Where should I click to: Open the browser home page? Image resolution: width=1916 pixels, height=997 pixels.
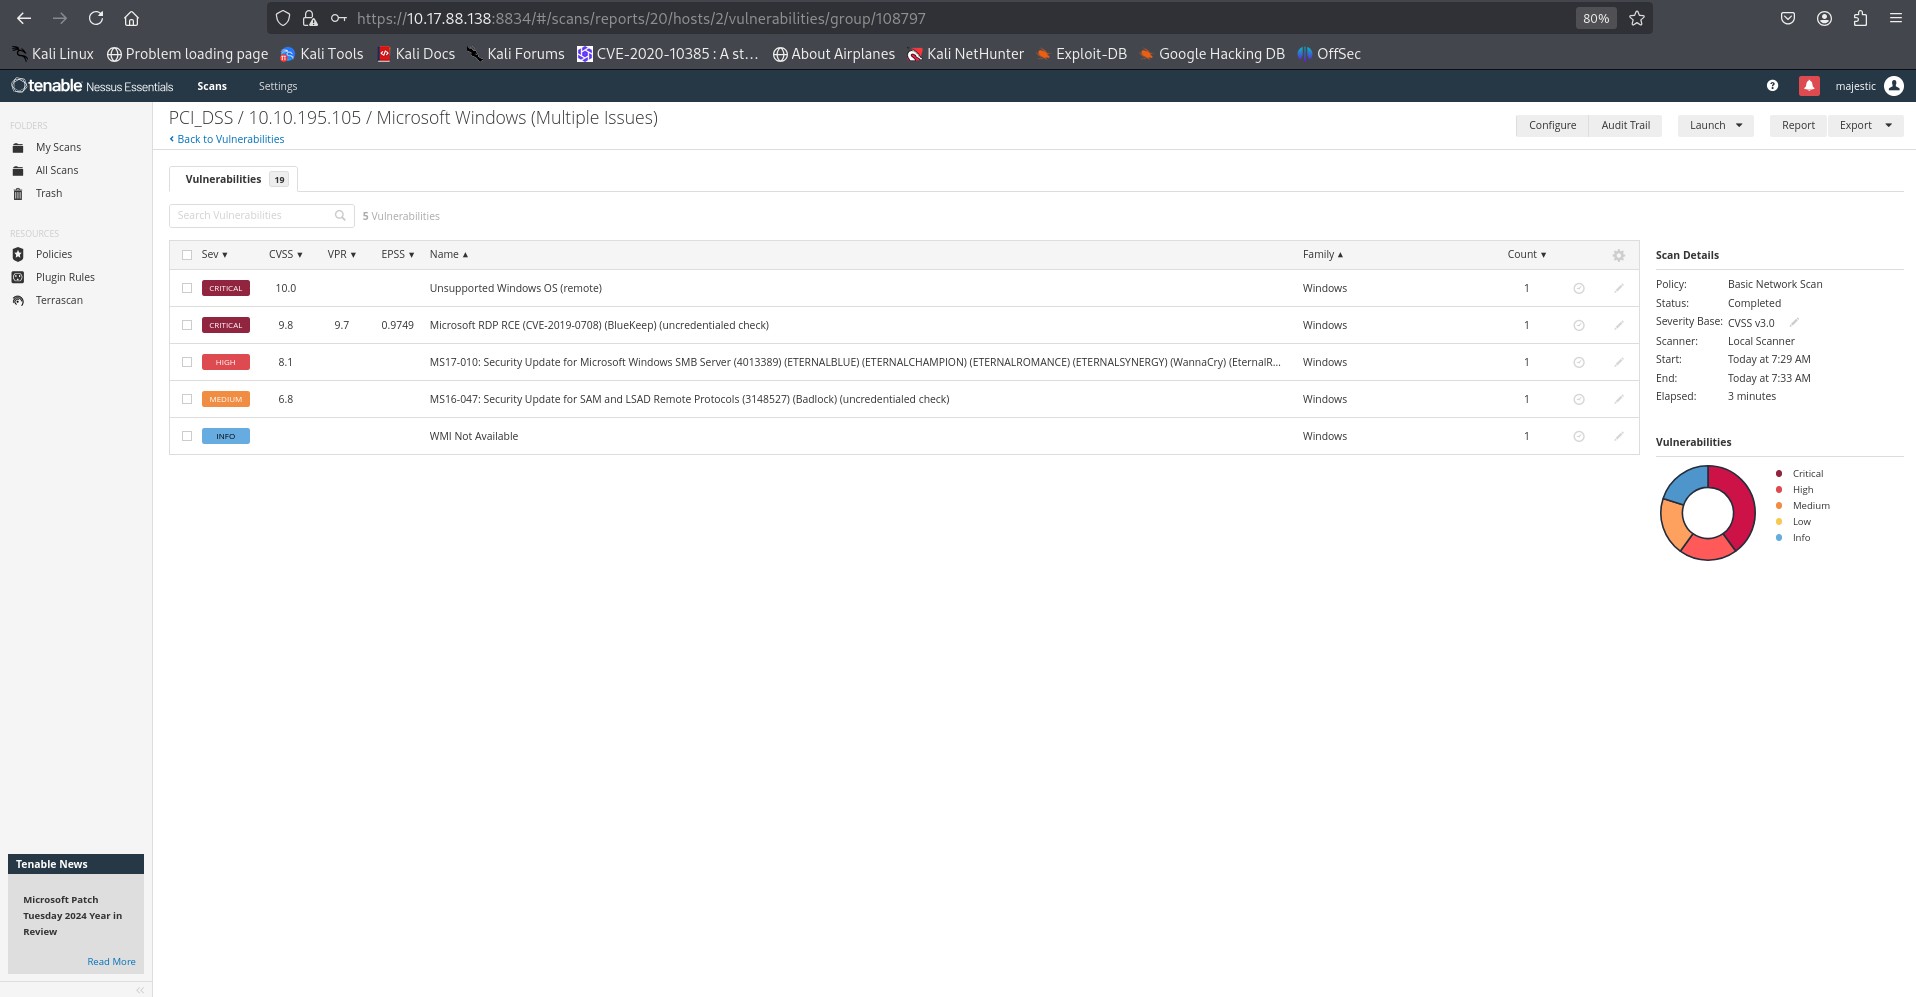pyautogui.click(x=131, y=18)
